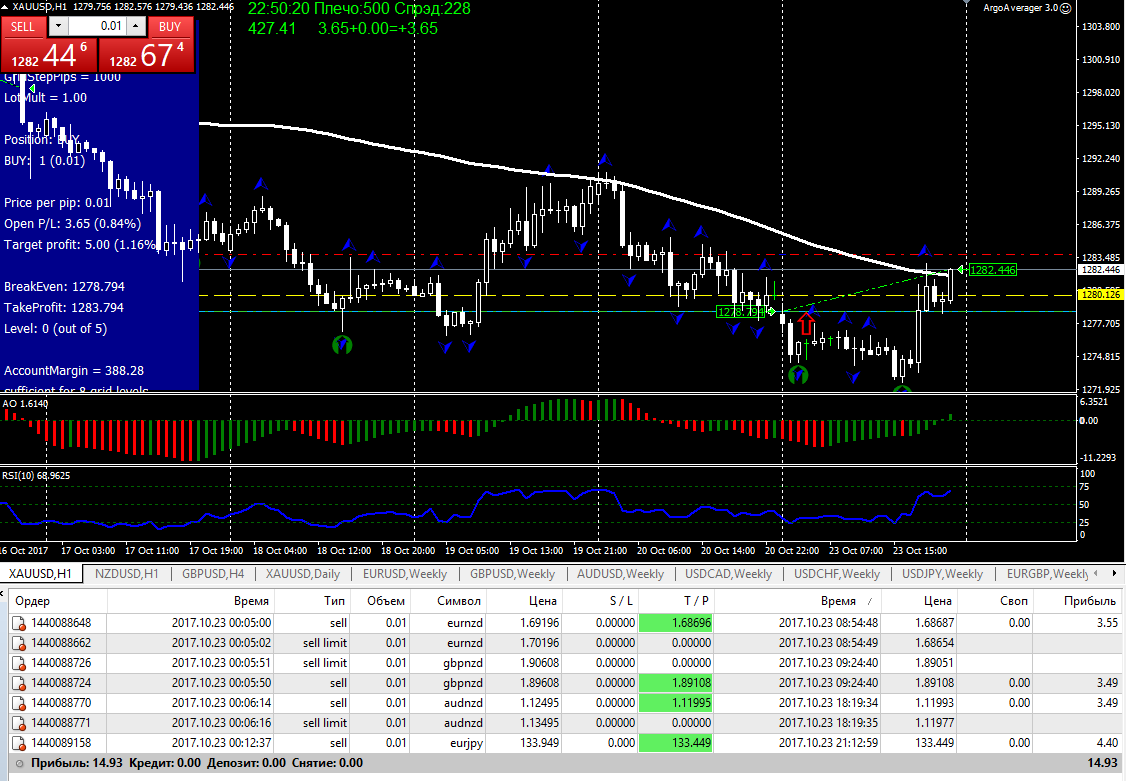Click the TakeProfit: 1283.794 info line
This screenshot has height=781, width=1126.
(64, 307)
